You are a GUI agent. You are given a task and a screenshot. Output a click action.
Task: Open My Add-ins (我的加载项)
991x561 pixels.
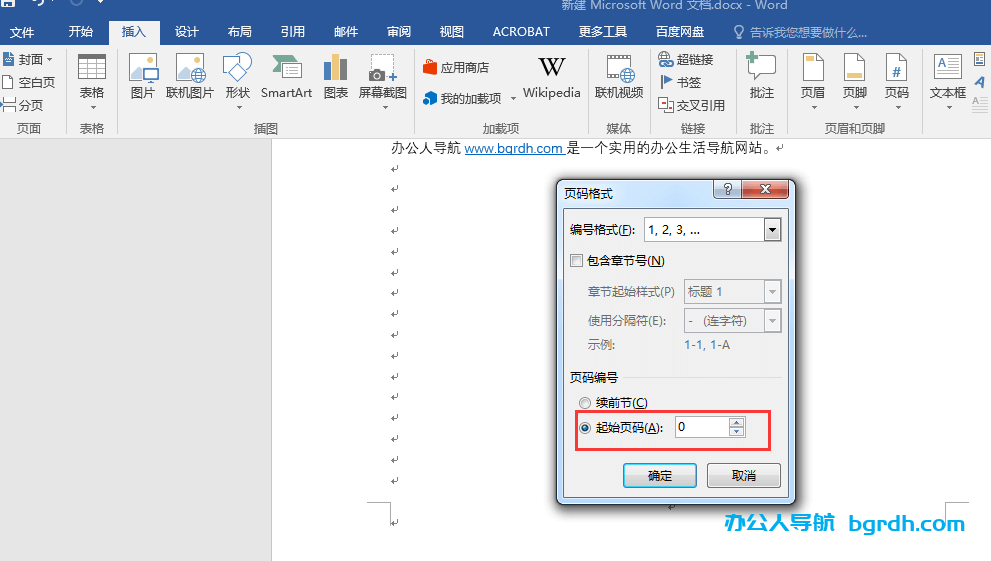pyautogui.click(x=463, y=98)
